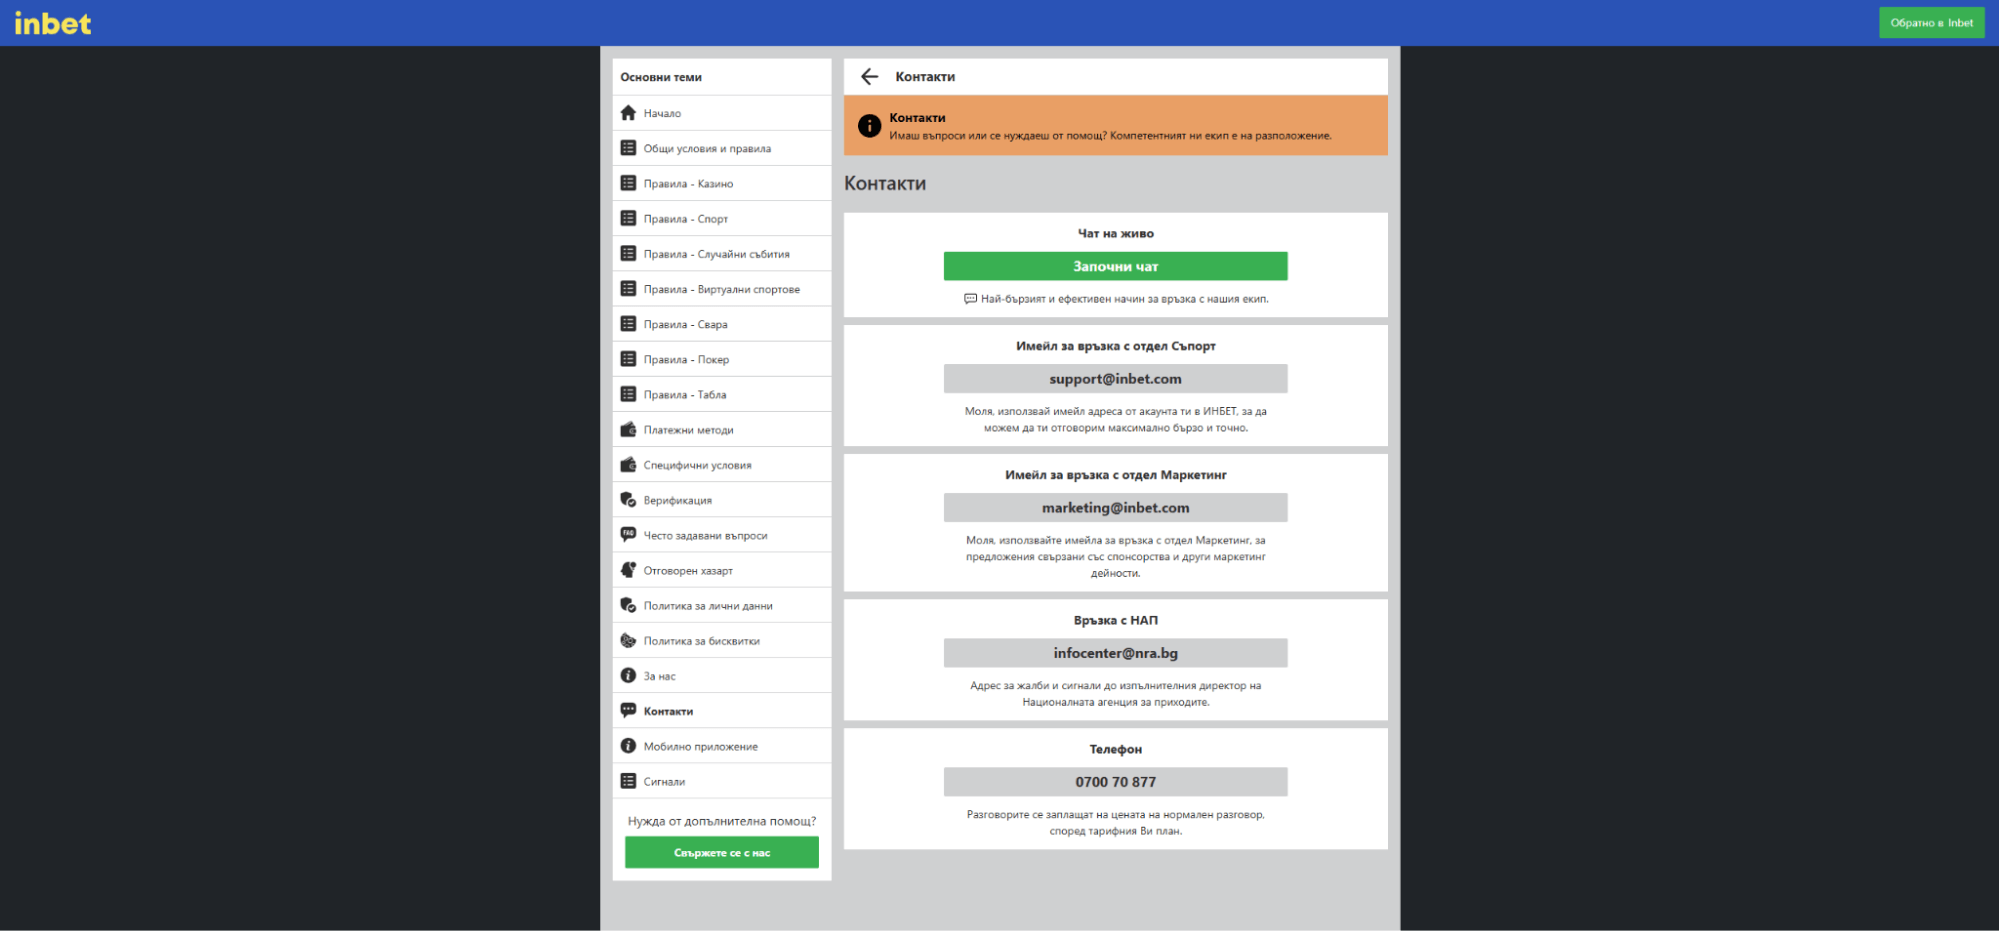Click small chat icon under Започни чат

(x=970, y=299)
